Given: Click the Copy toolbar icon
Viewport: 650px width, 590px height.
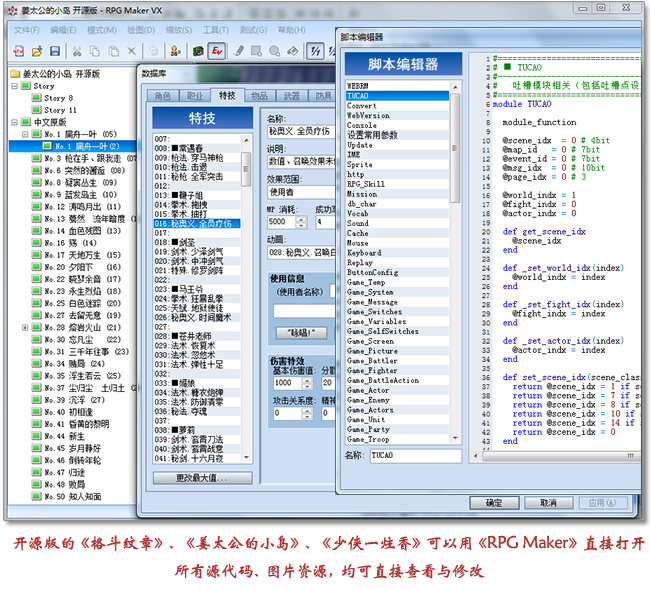Looking at the screenshot, I should (95, 51).
